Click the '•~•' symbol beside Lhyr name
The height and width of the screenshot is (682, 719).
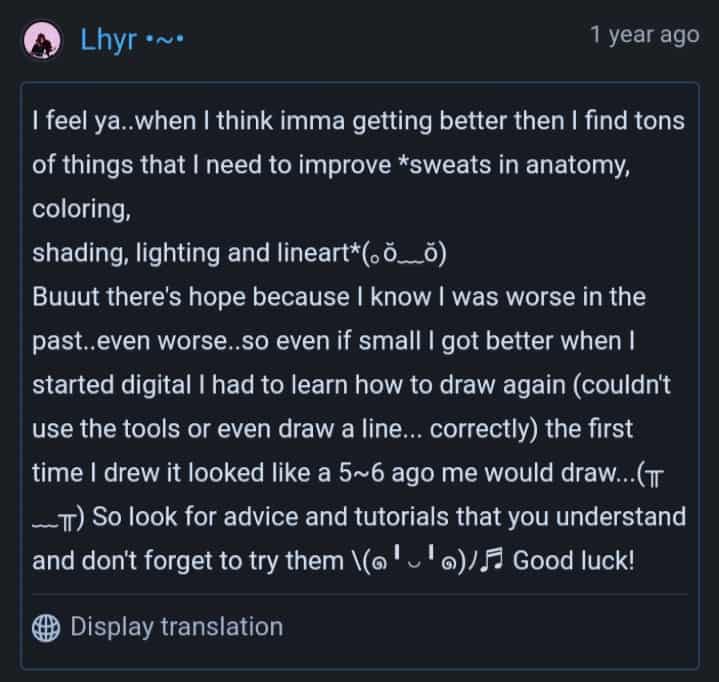pyautogui.click(x=164, y=40)
